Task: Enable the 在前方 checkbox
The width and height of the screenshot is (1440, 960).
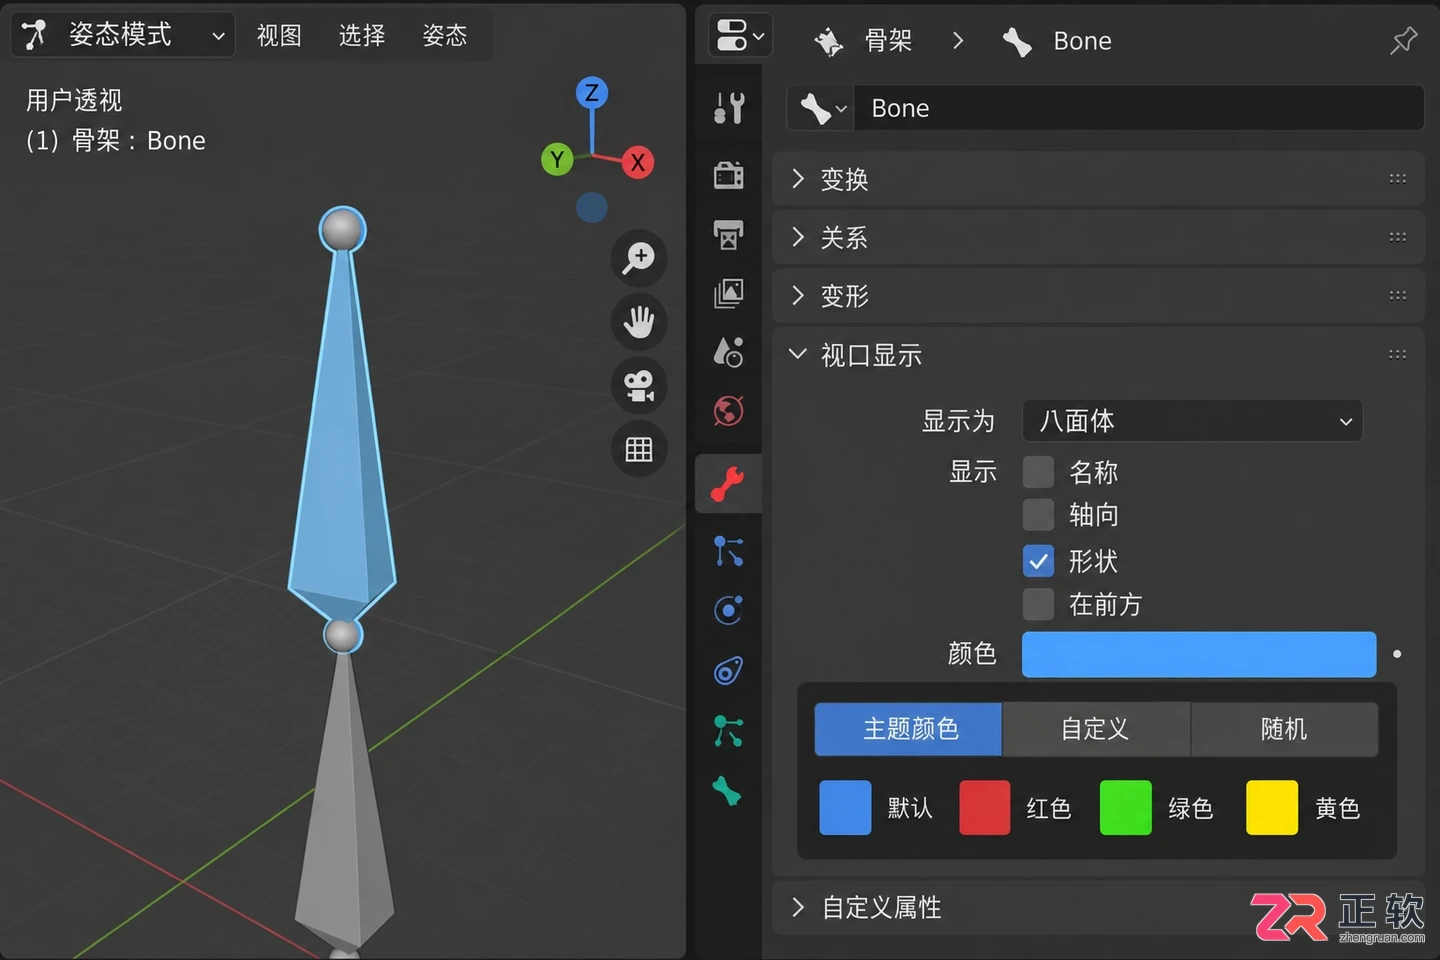Action: tap(1038, 604)
